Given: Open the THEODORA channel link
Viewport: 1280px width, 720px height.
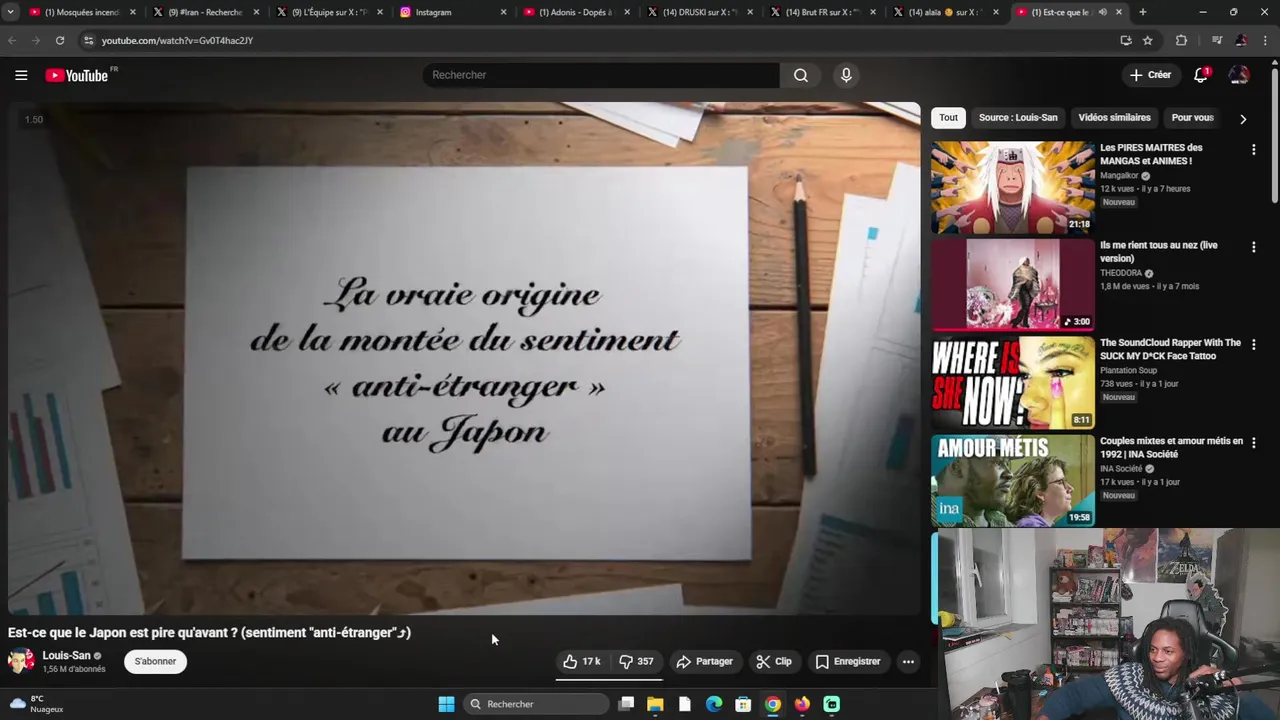Looking at the screenshot, I should tap(1121, 273).
